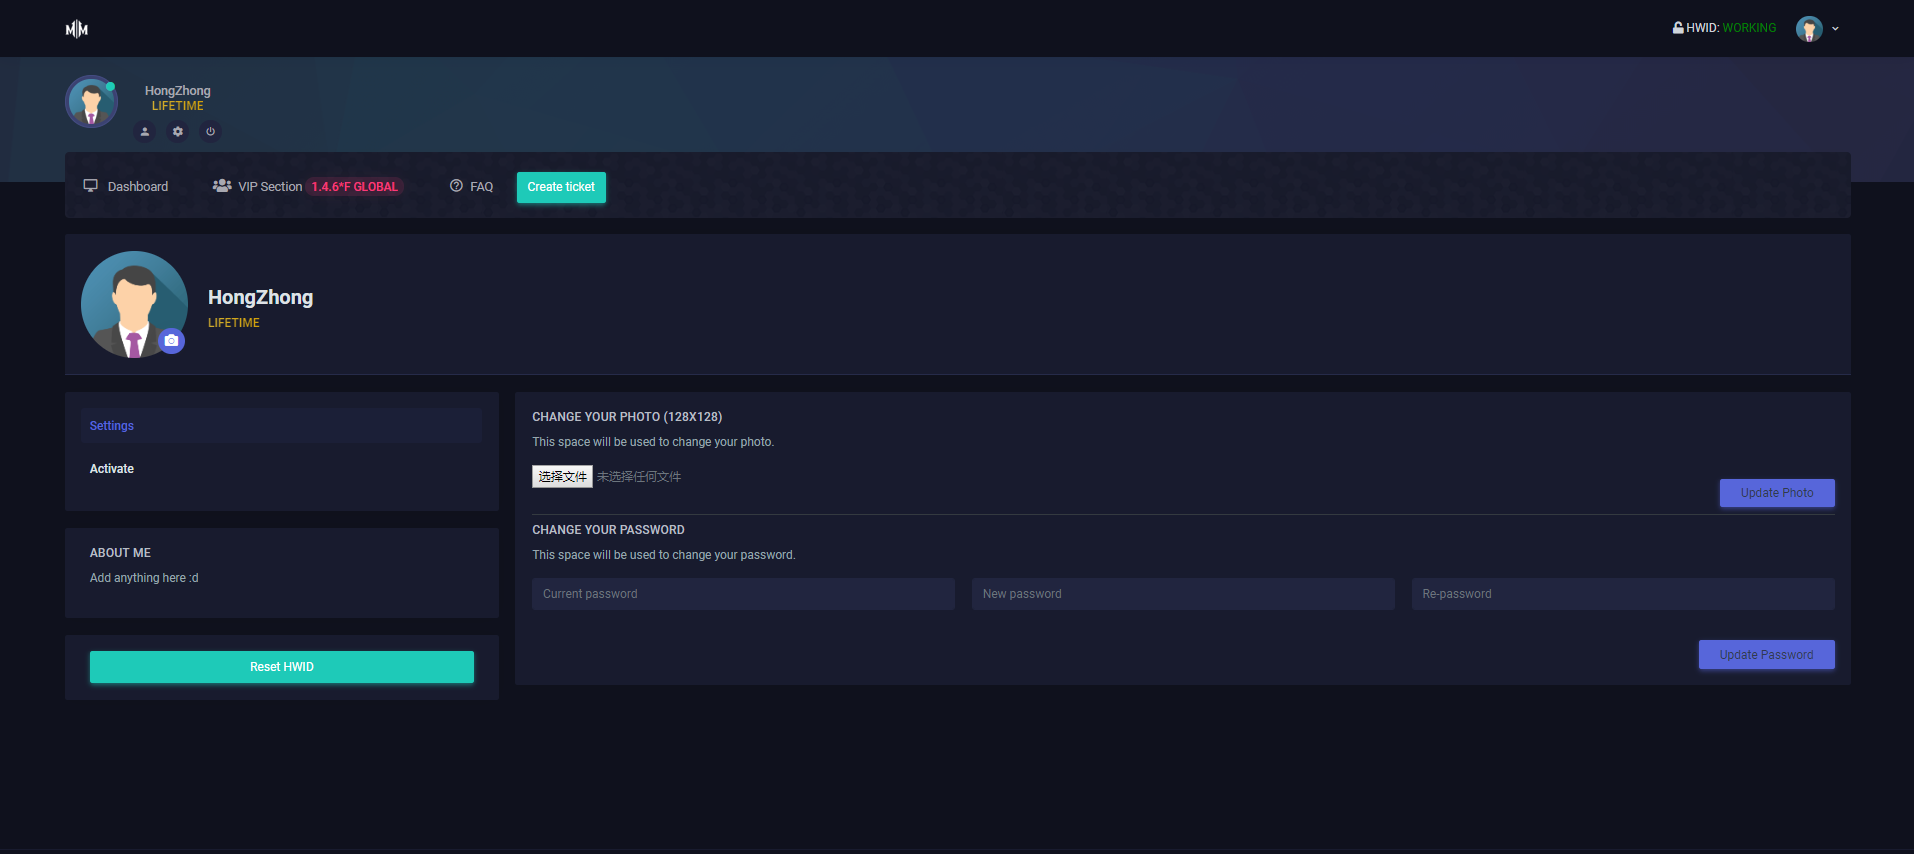This screenshot has height=854, width=1914.
Task: Open the Dashboard menu item
Action: (126, 187)
